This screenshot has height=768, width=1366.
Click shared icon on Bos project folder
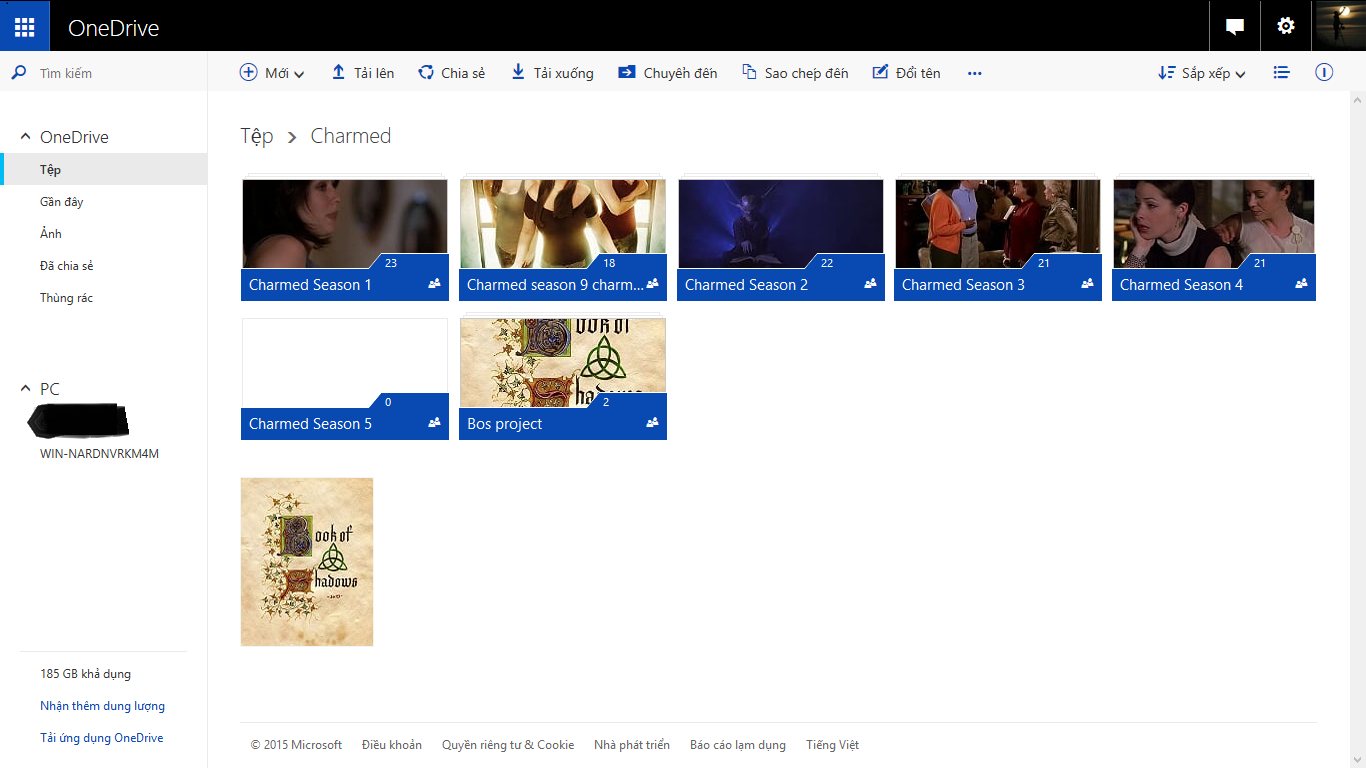[652, 423]
